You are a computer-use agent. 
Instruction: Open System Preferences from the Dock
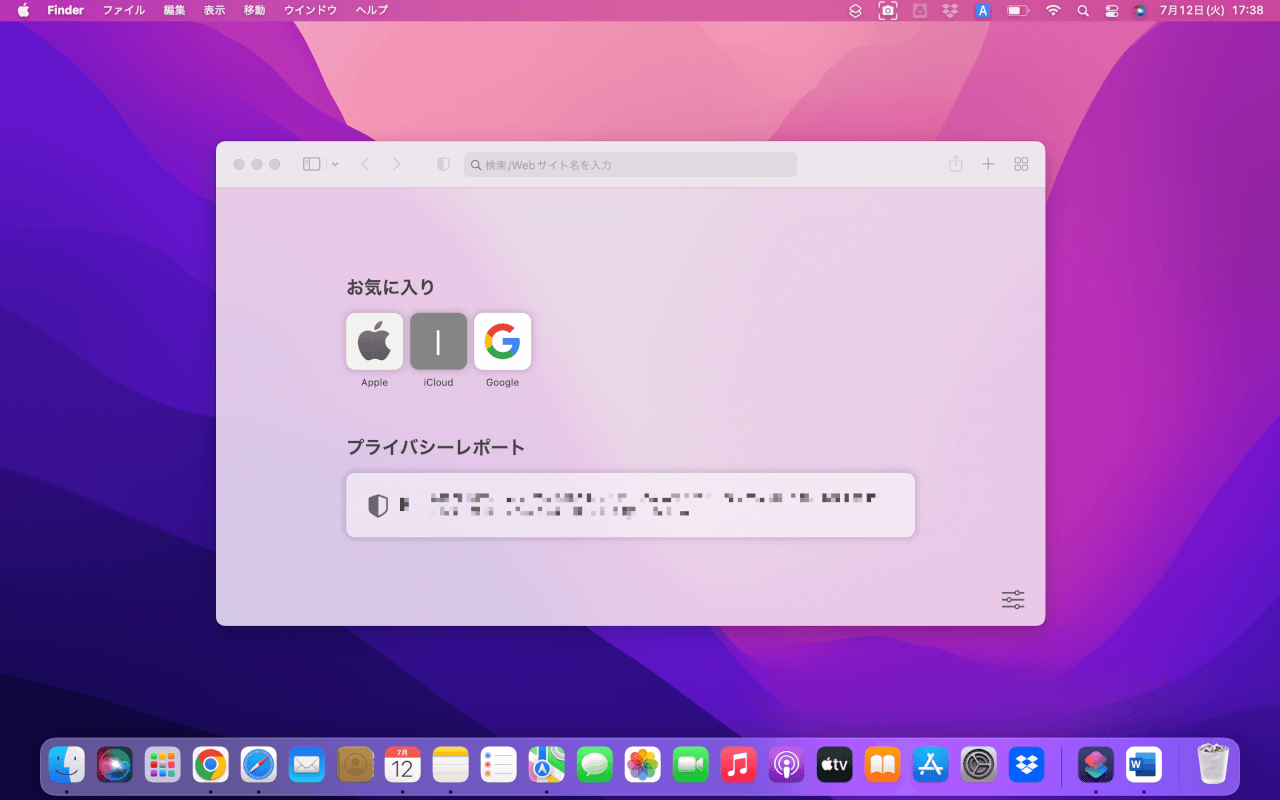[979, 765]
